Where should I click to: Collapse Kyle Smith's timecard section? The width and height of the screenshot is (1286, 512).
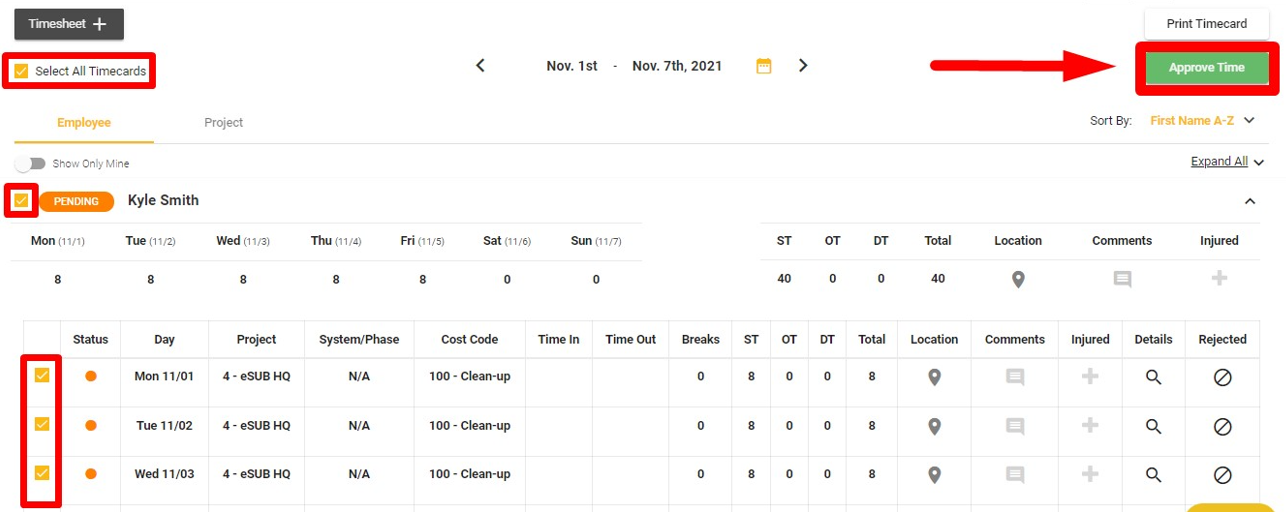coord(1249,202)
